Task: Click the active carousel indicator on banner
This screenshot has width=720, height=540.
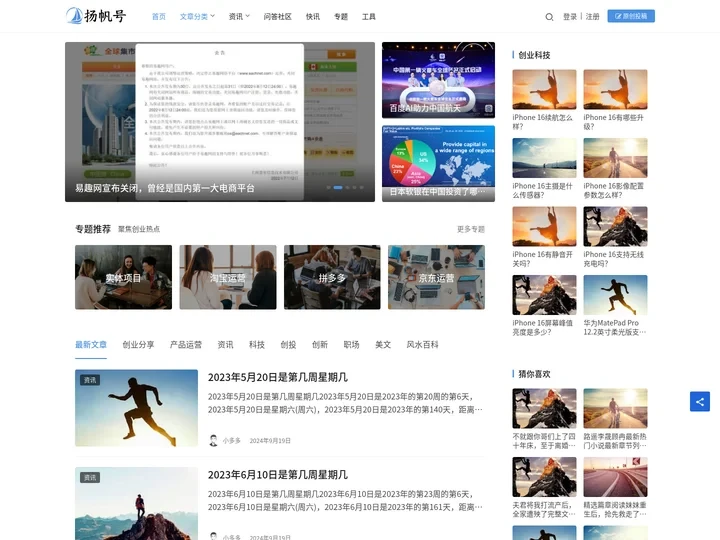Action: click(x=338, y=187)
